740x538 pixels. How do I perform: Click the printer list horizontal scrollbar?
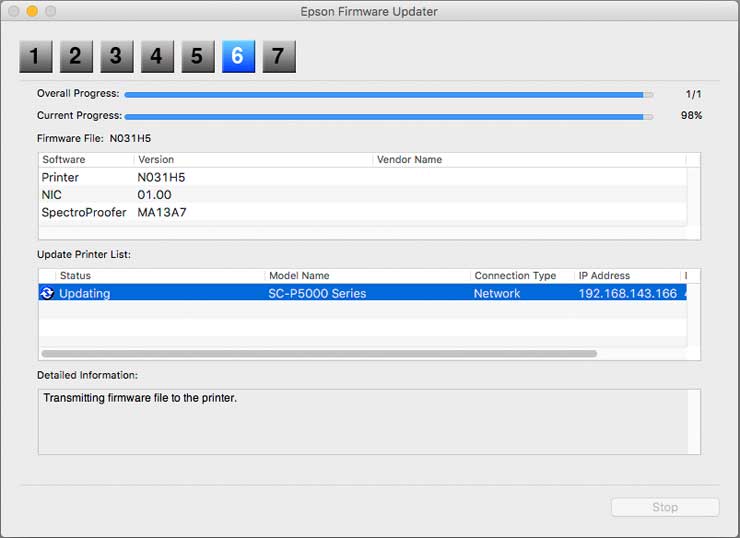pyautogui.click(x=319, y=353)
